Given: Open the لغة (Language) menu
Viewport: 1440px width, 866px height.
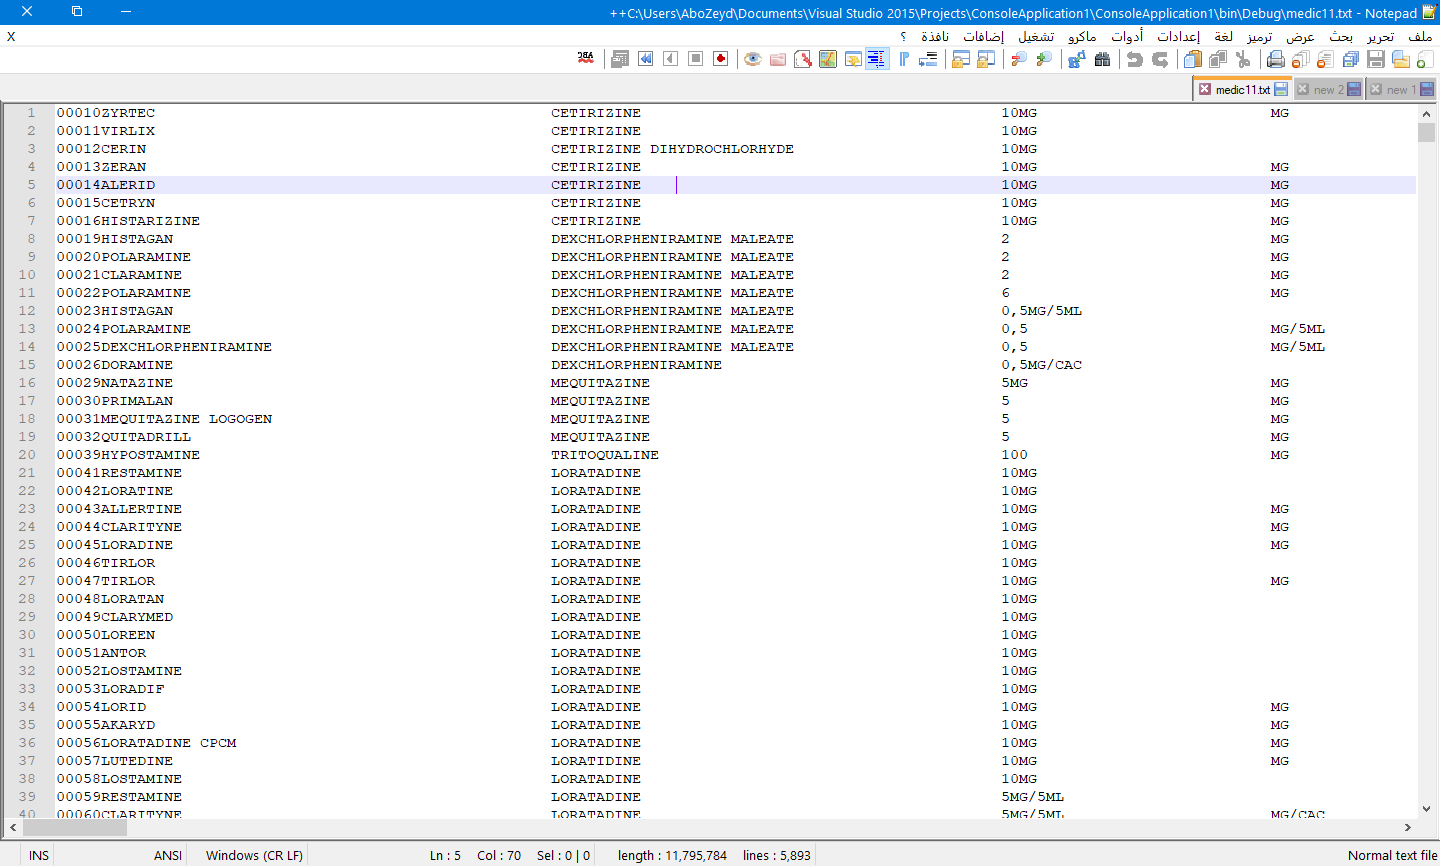Looking at the screenshot, I should 1223,37.
